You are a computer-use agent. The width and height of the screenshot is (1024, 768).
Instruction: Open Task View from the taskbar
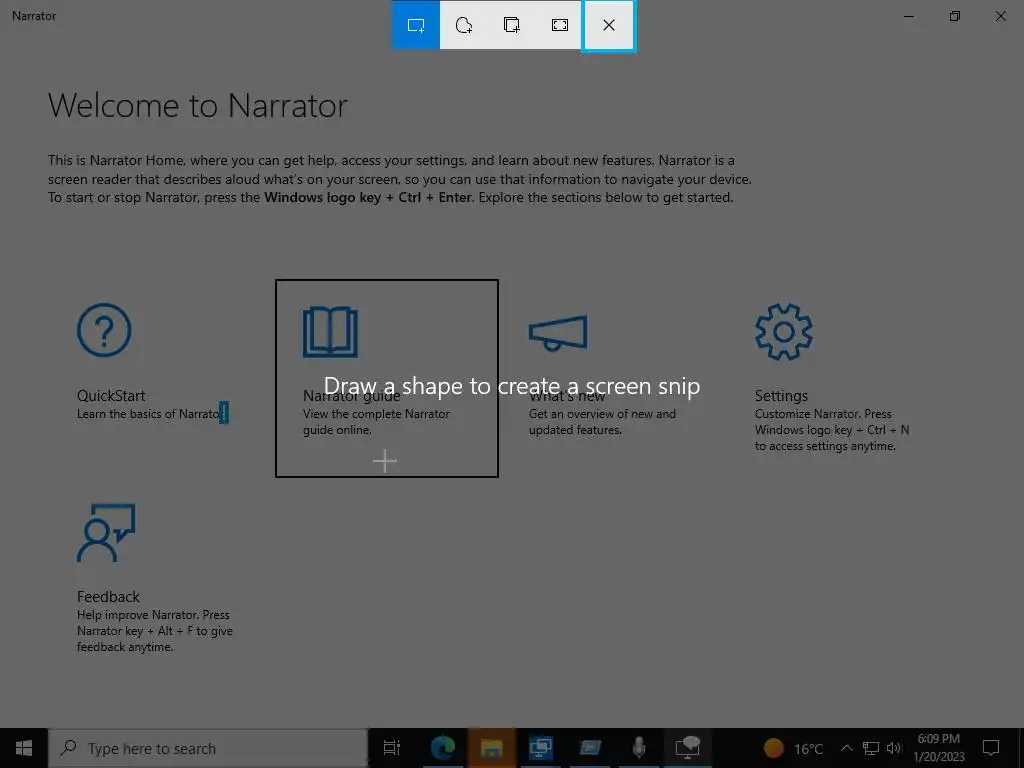391,748
